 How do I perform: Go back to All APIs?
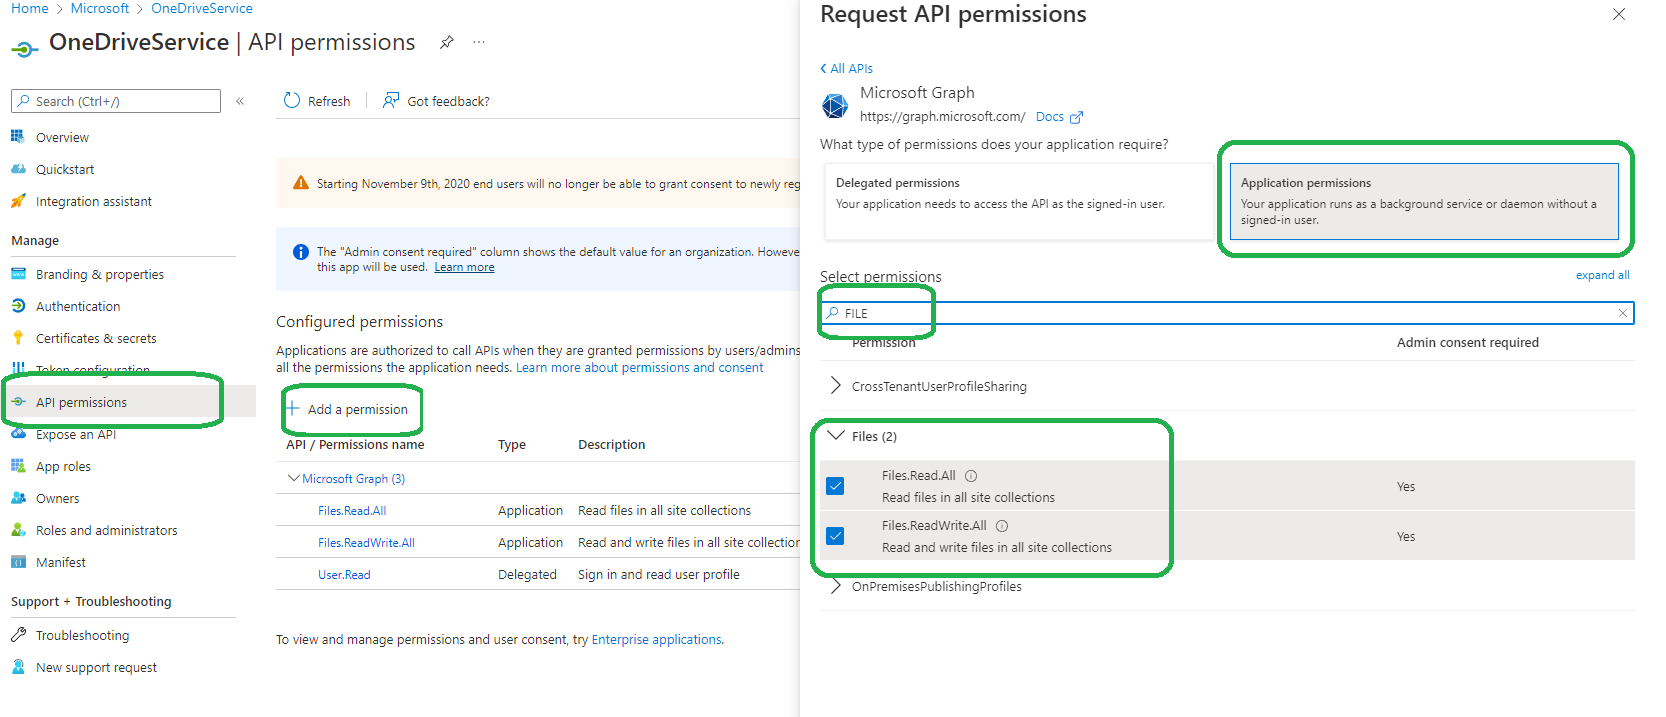846,68
